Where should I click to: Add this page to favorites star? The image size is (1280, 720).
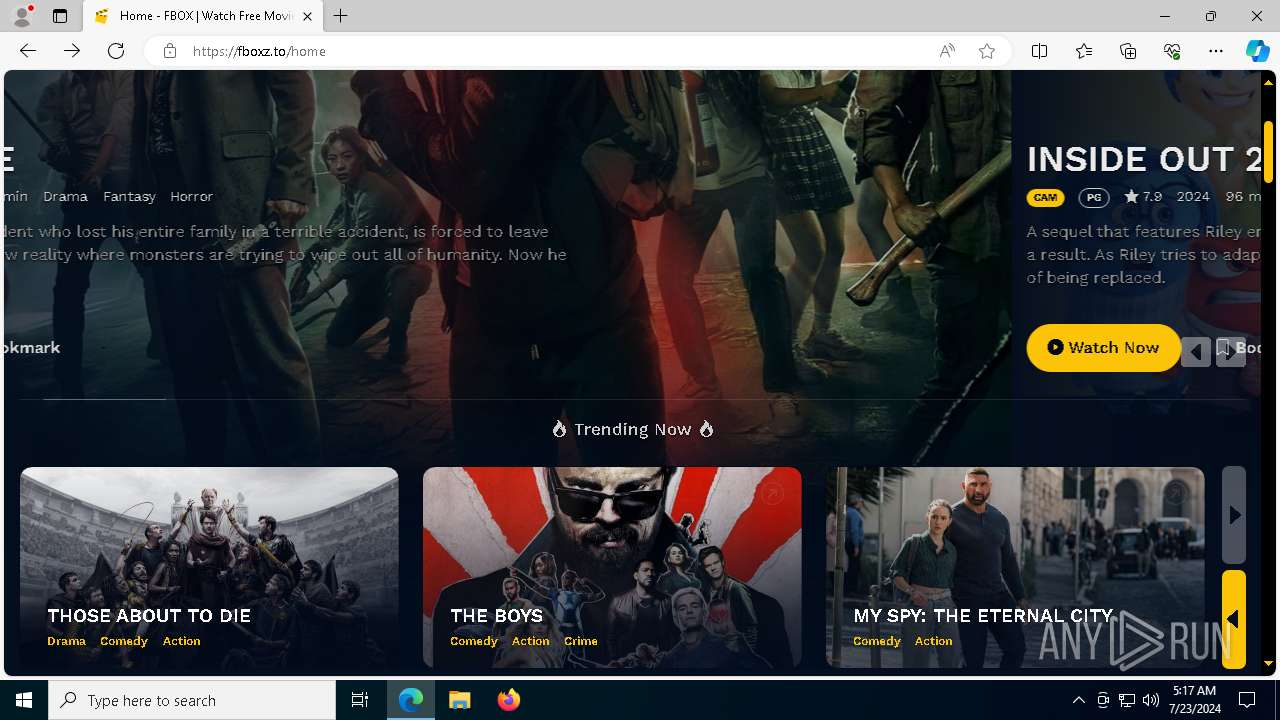(x=987, y=51)
